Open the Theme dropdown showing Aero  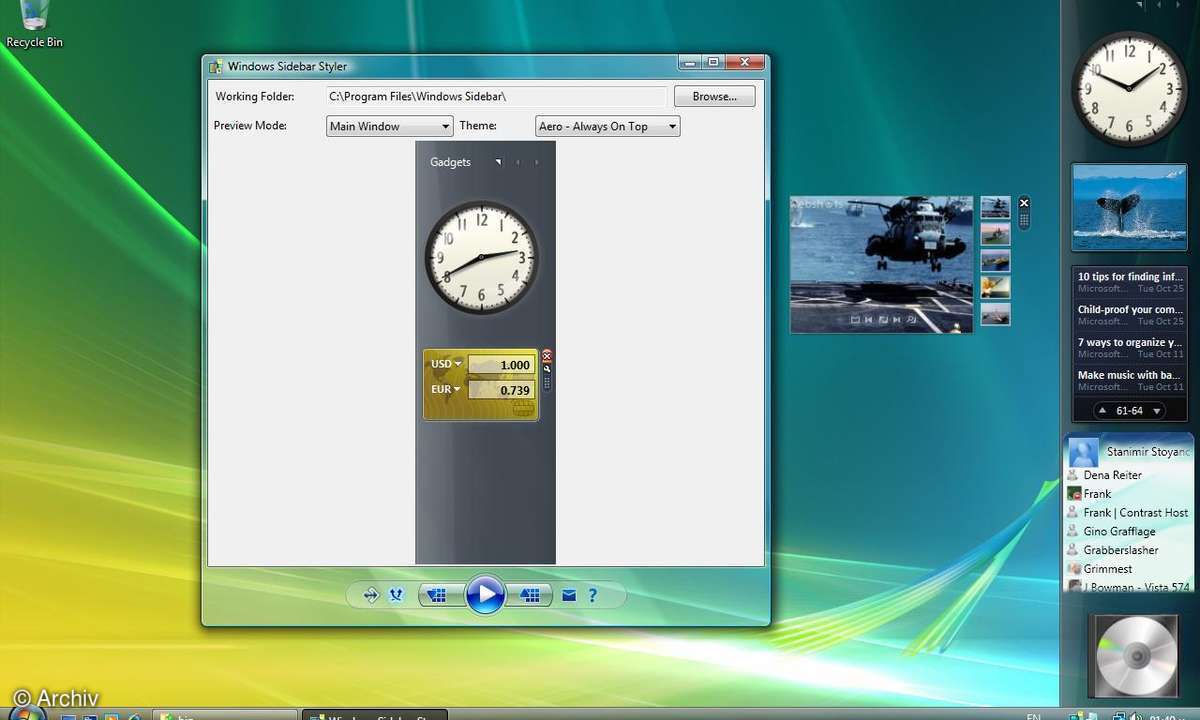[x=608, y=126]
